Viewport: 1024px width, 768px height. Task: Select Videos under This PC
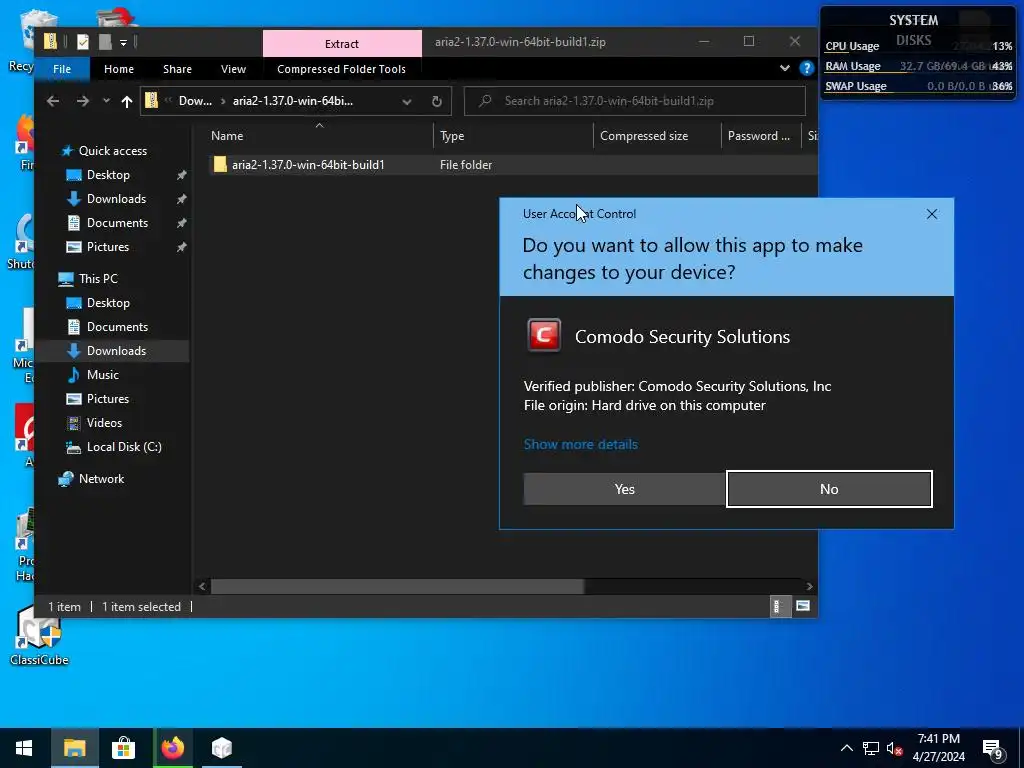click(104, 423)
